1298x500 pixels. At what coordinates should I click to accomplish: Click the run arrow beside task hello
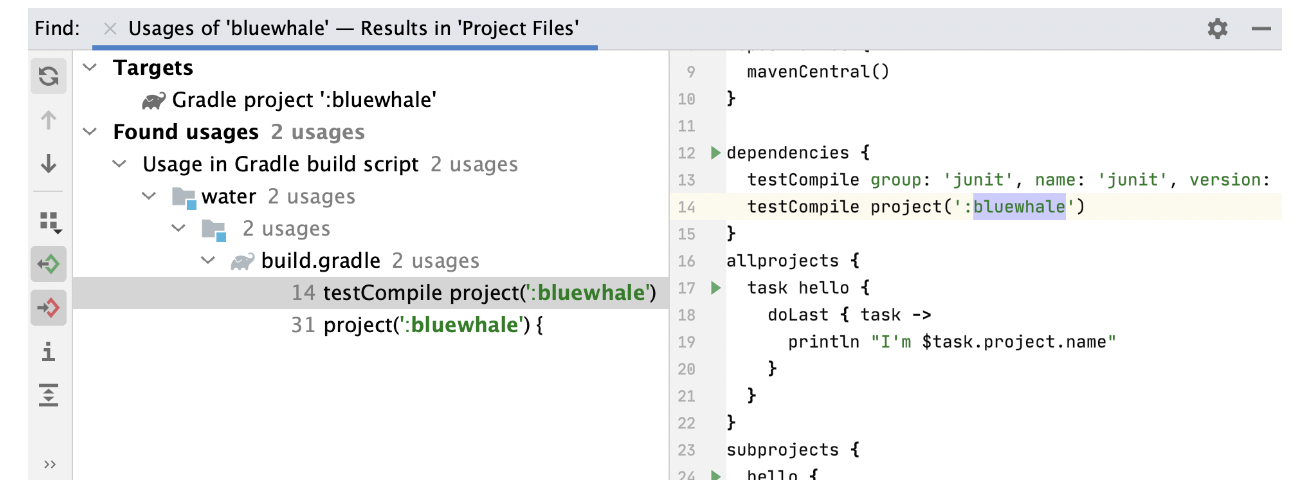click(714, 288)
